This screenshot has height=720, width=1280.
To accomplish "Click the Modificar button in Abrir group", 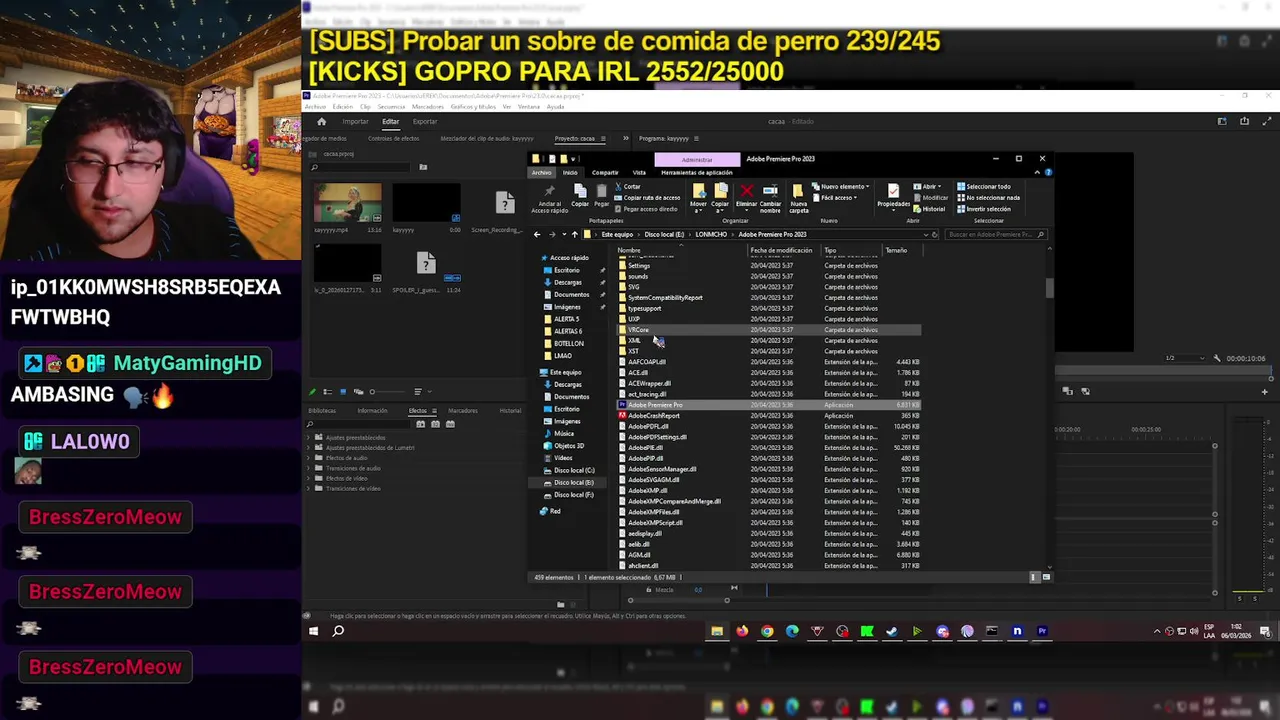I will [x=931, y=198].
